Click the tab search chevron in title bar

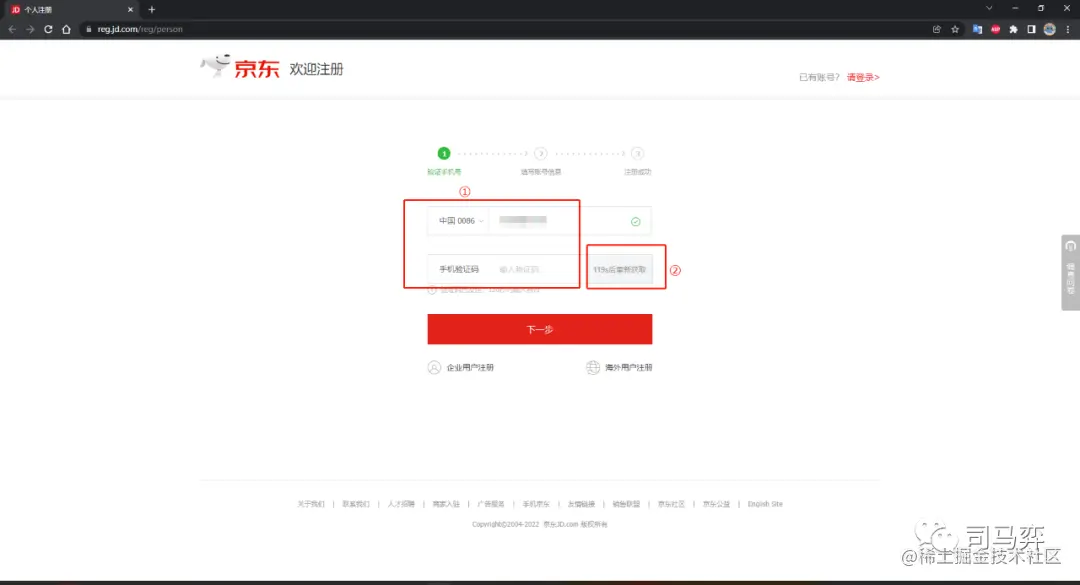[x=989, y=8]
